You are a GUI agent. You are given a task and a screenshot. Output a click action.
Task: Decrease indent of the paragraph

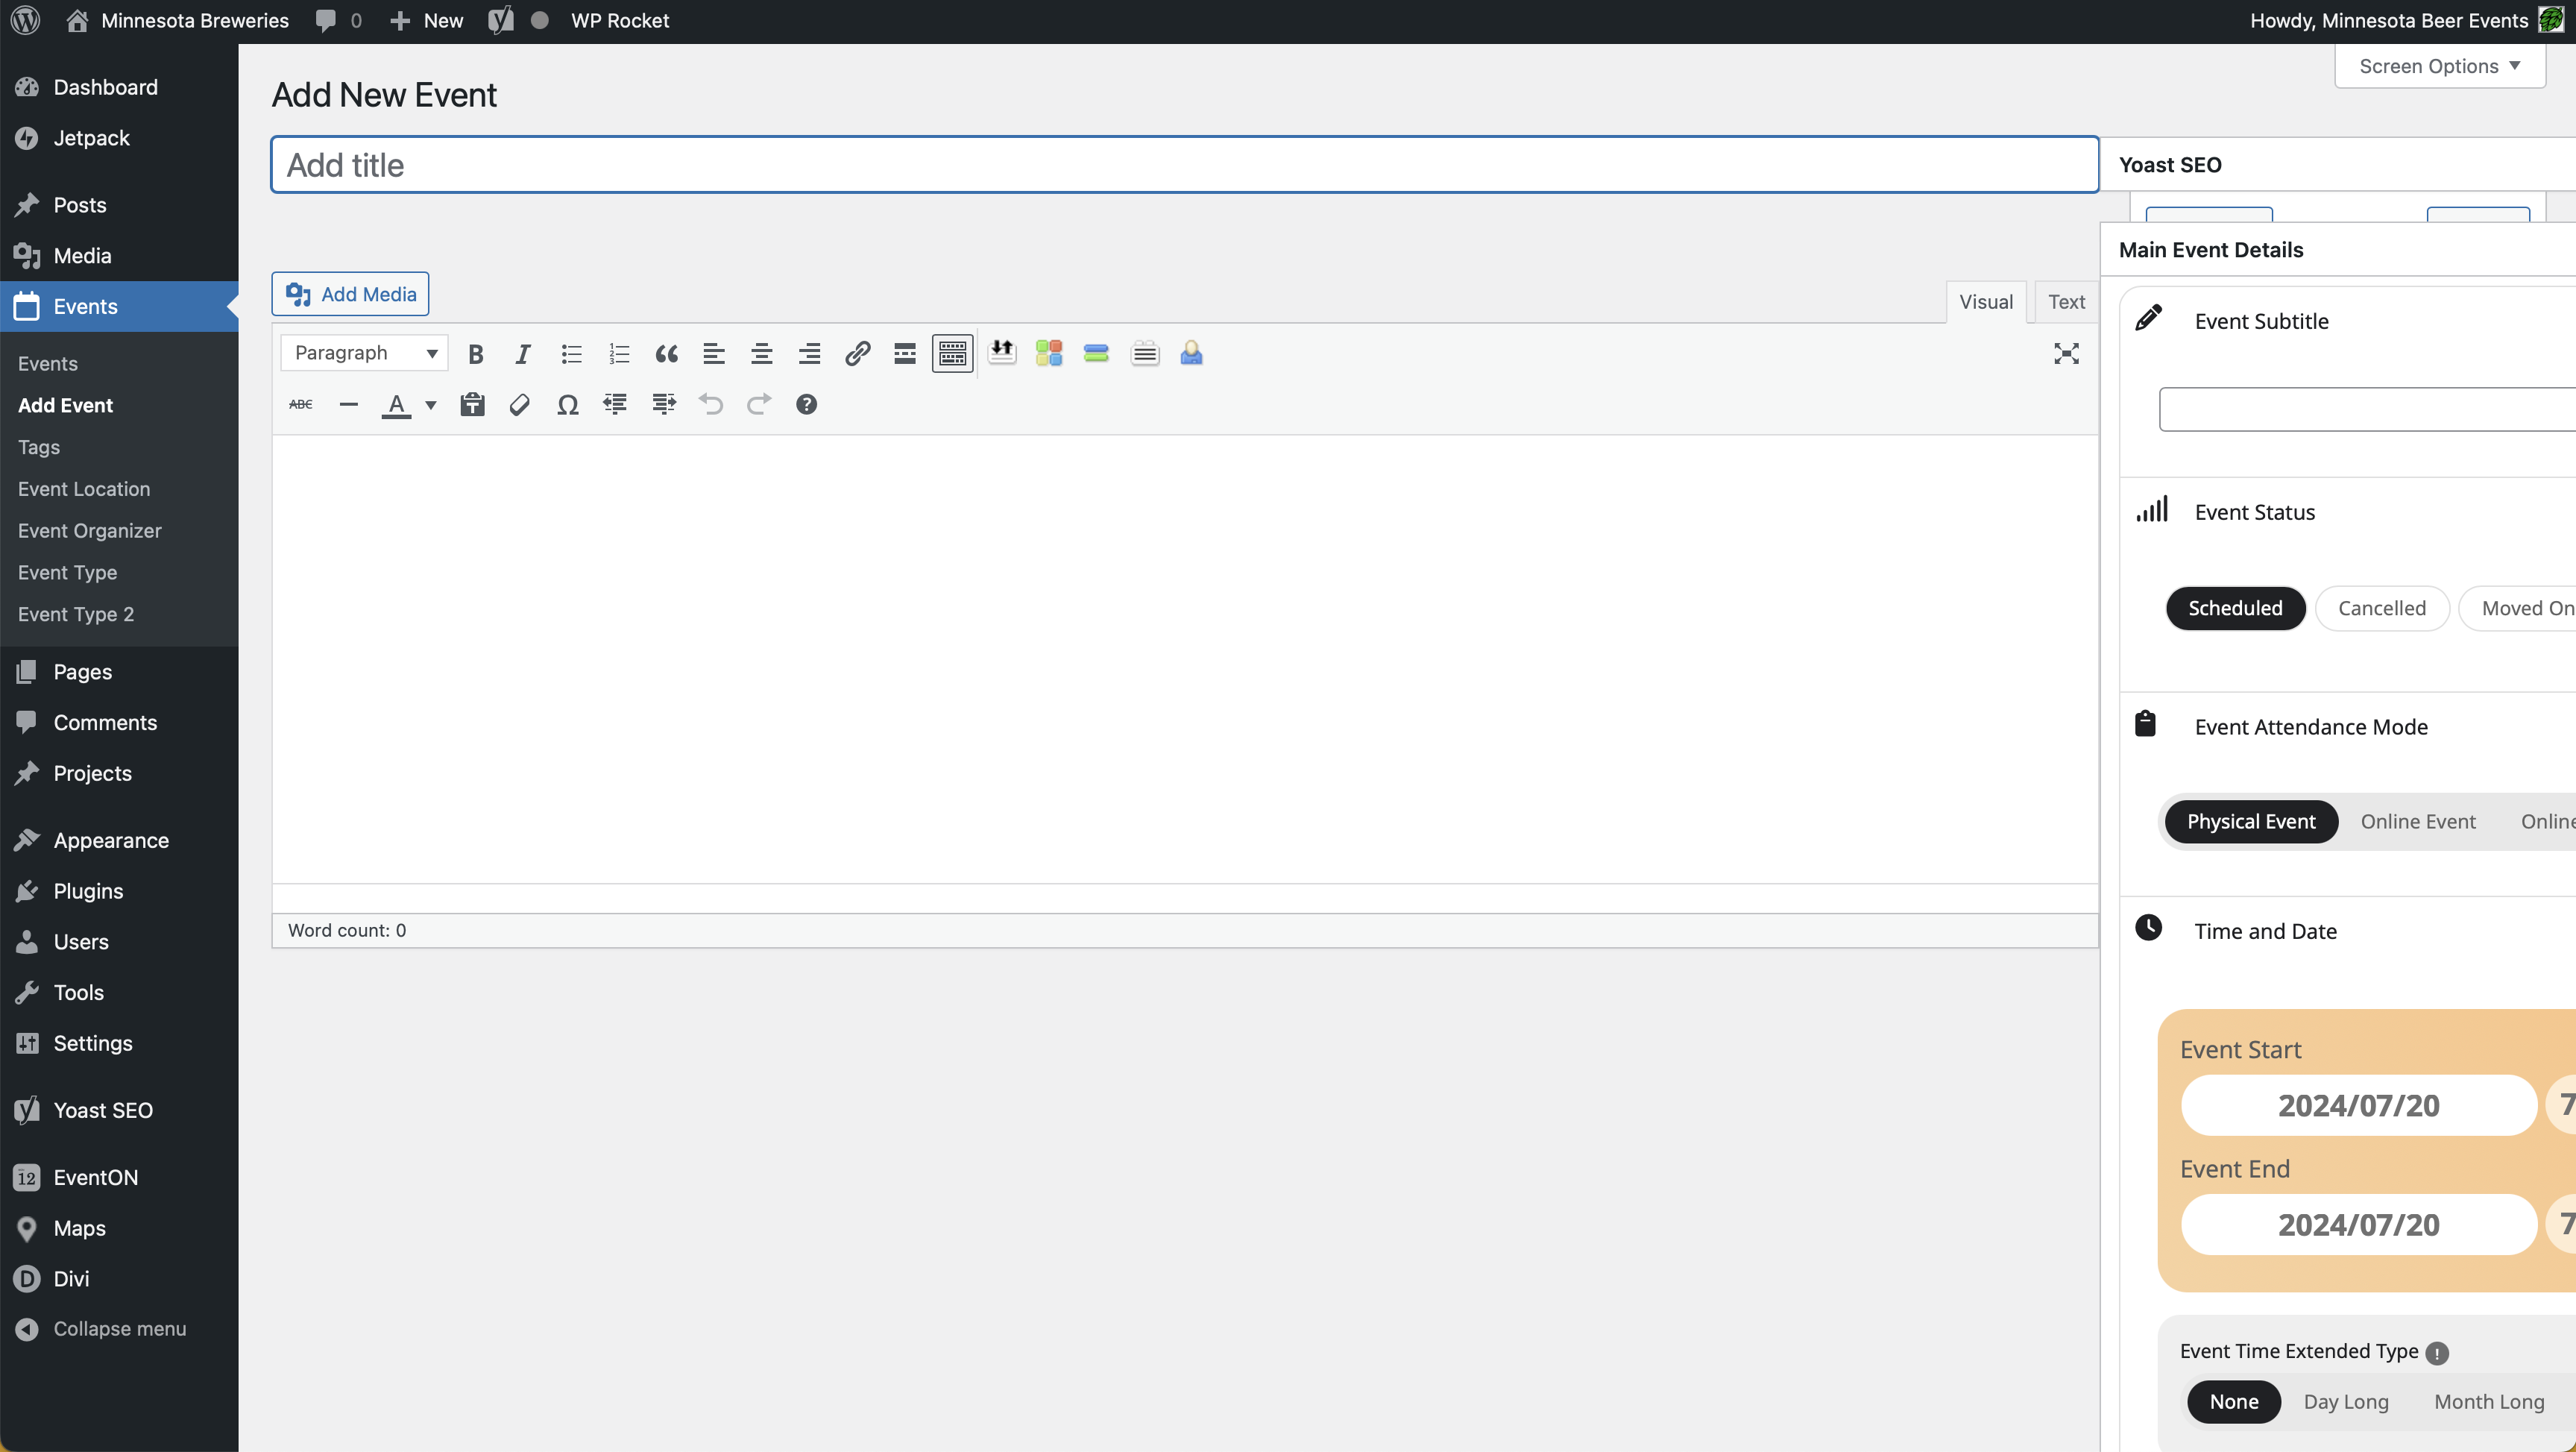(615, 405)
